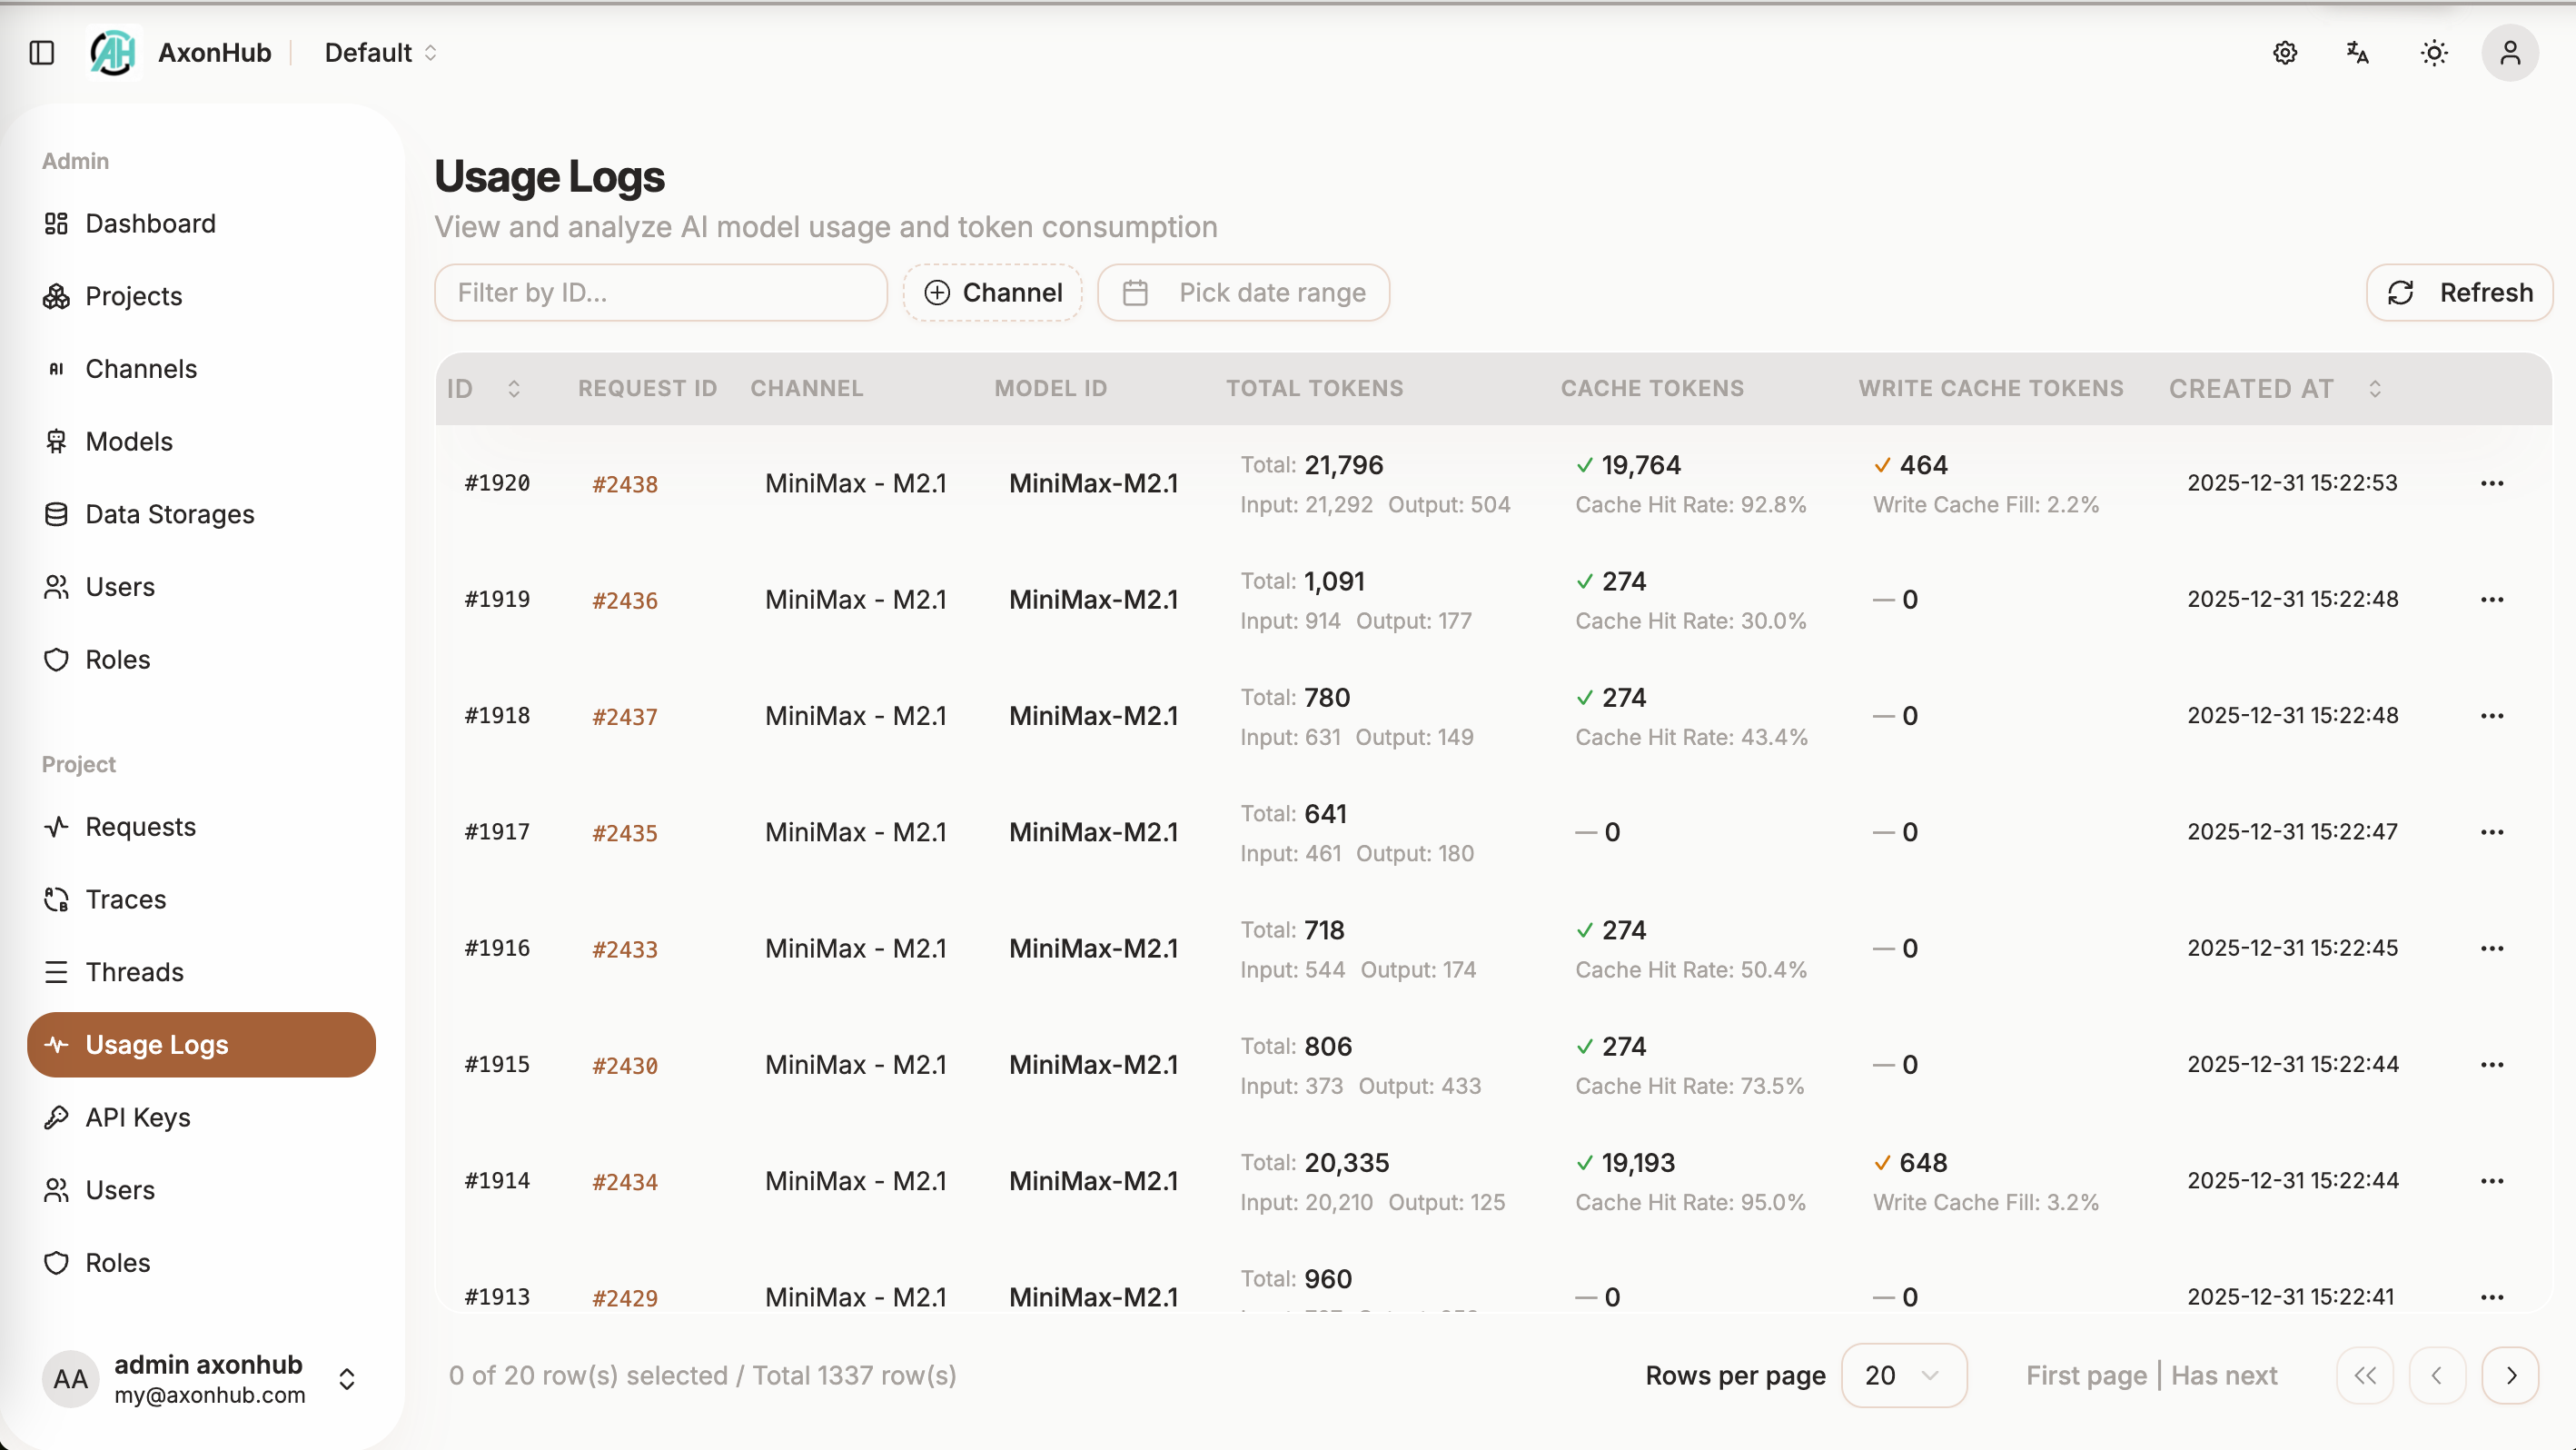Open Dashboard in the sidebar
This screenshot has width=2576, height=1450.
[x=150, y=223]
